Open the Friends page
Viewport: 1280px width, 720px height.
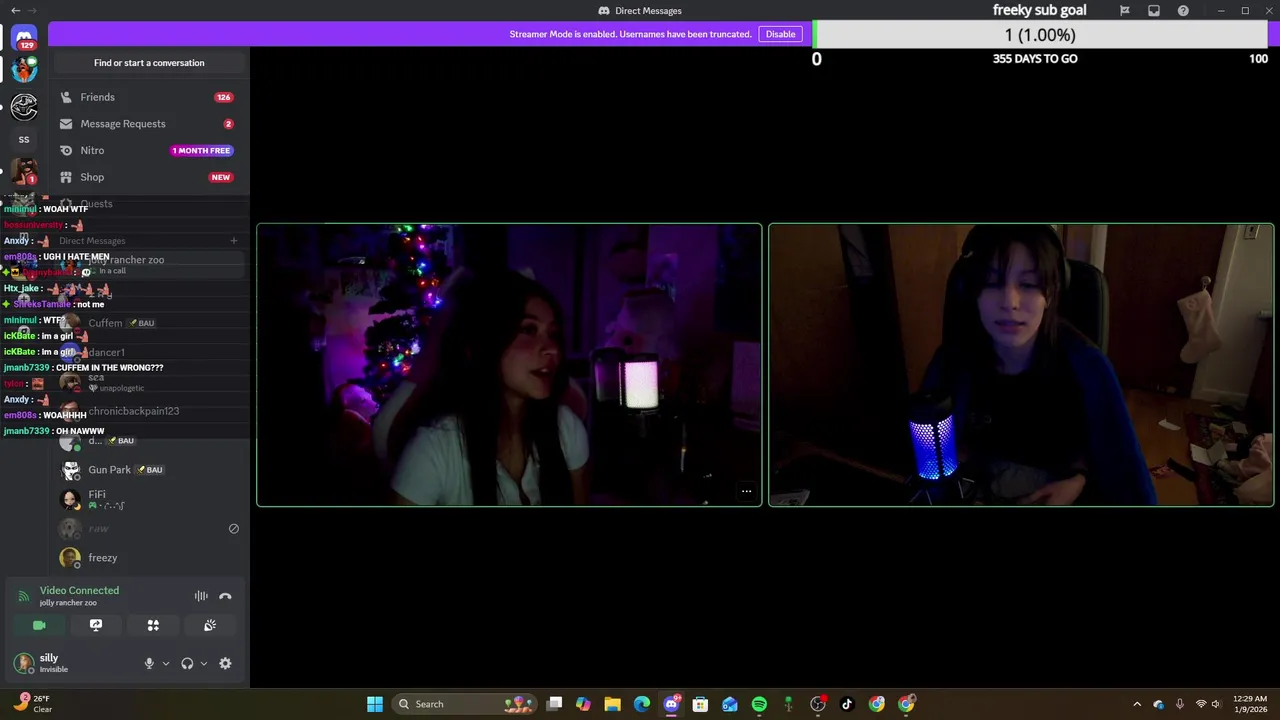click(x=147, y=97)
